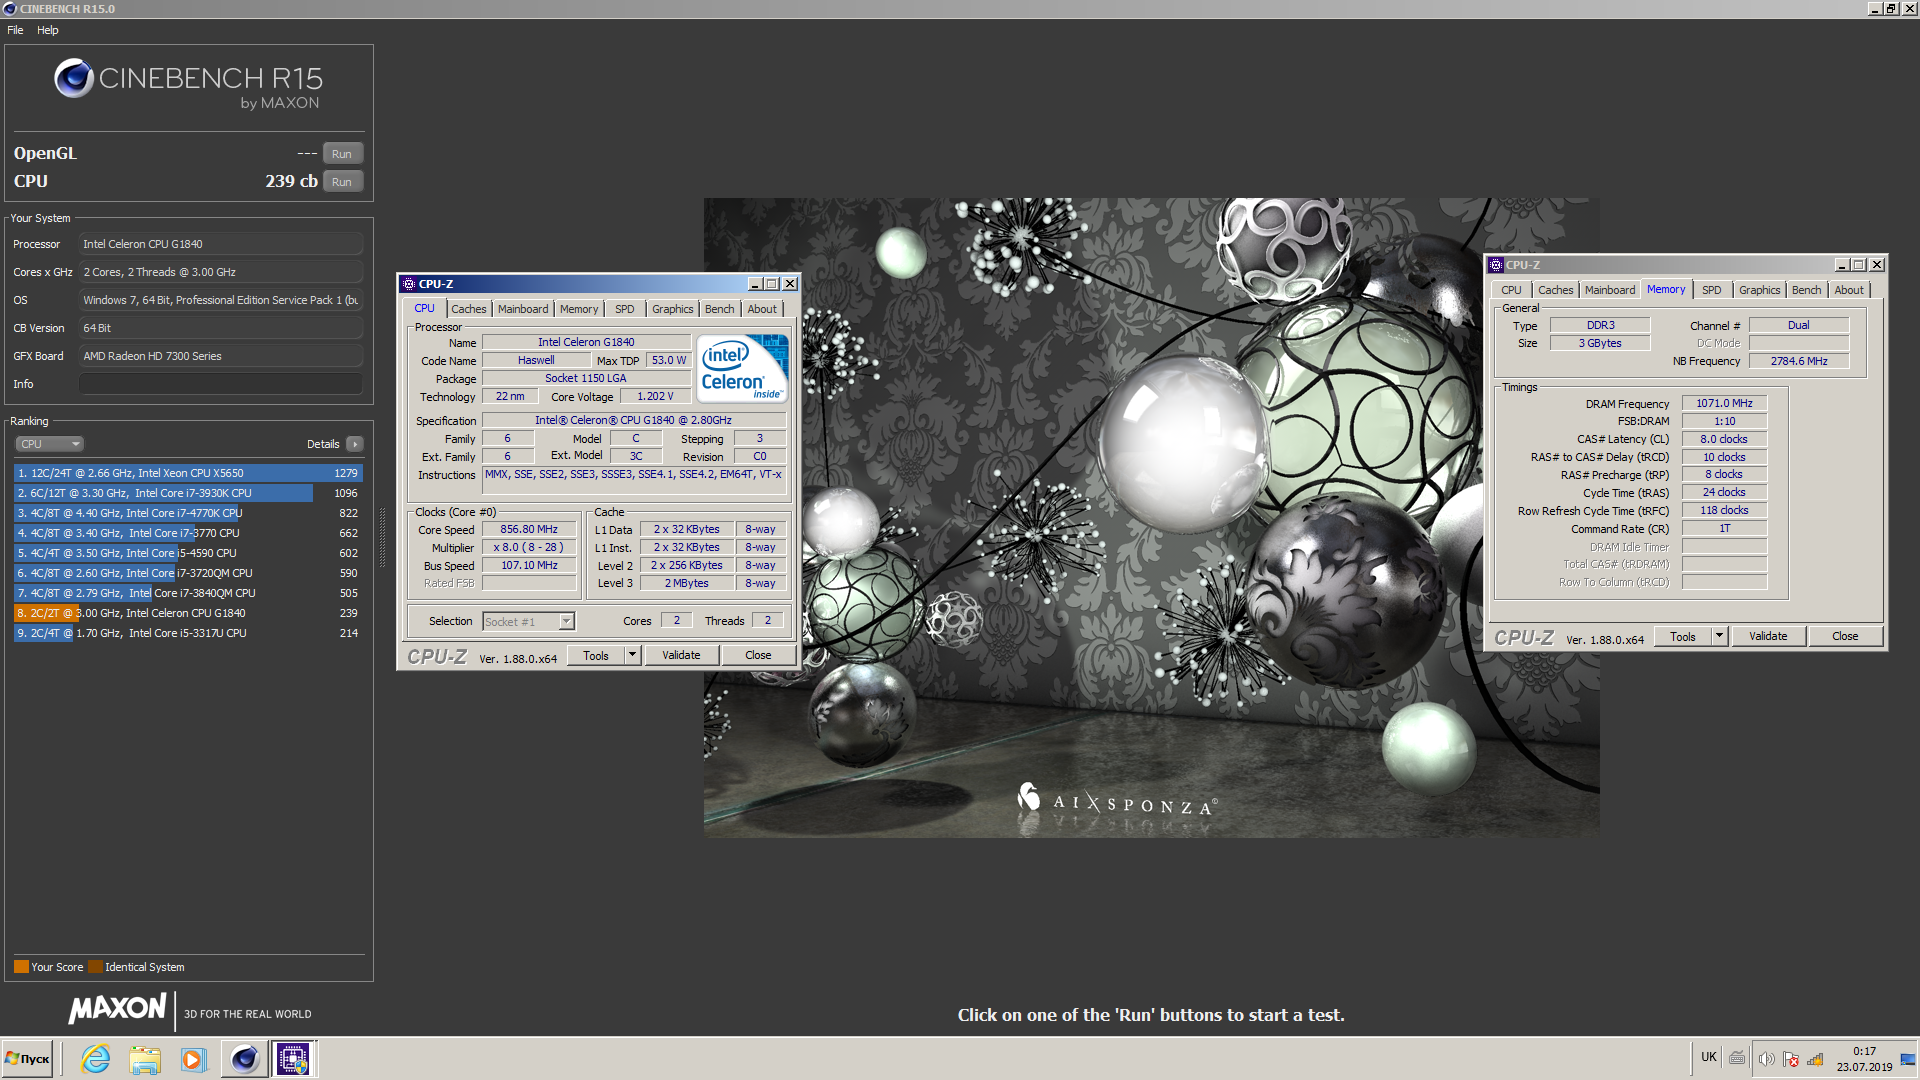Click the on-screen keyboard tray icon
Screen dimensions: 1920x1080
pyautogui.click(x=1738, y=1058)
